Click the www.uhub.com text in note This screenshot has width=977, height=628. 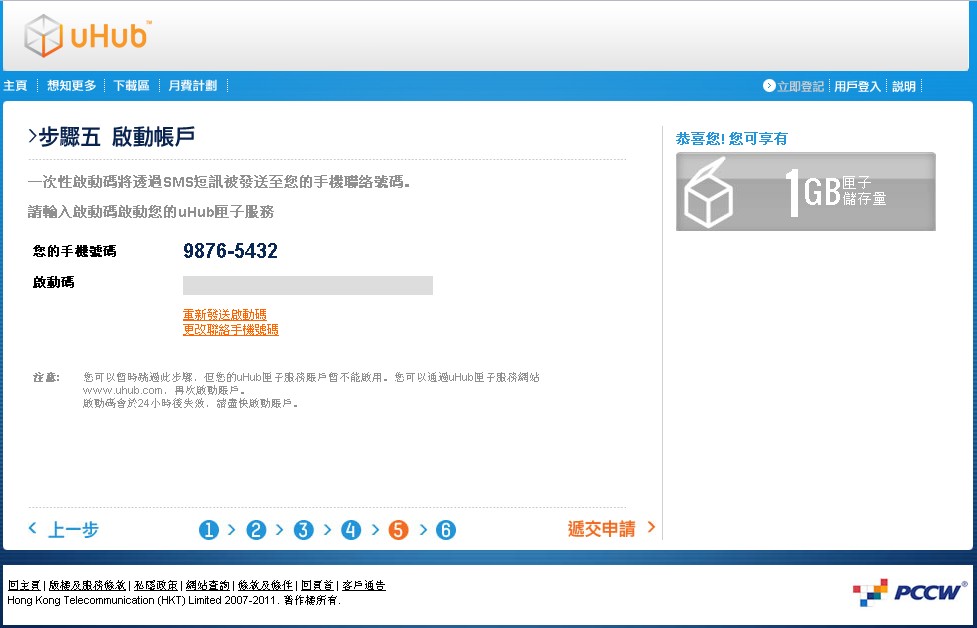tap(123, 390)
